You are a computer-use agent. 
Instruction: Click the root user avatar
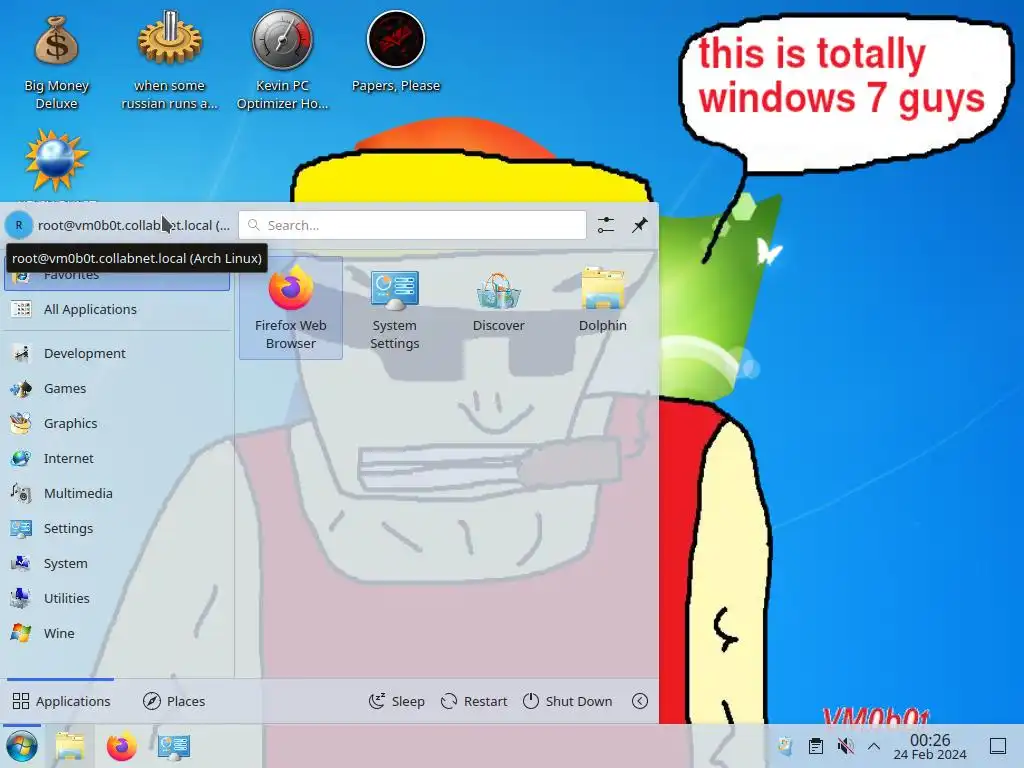tap(19, 225)
